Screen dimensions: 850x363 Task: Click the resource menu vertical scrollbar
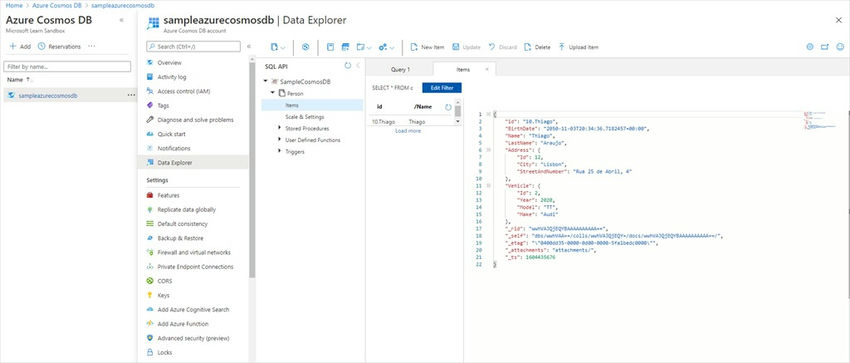[252, 171]
